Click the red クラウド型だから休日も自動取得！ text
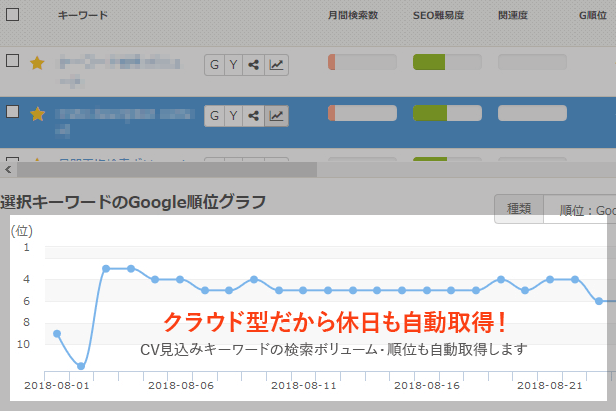616x411 pixels. pos(334,322)
